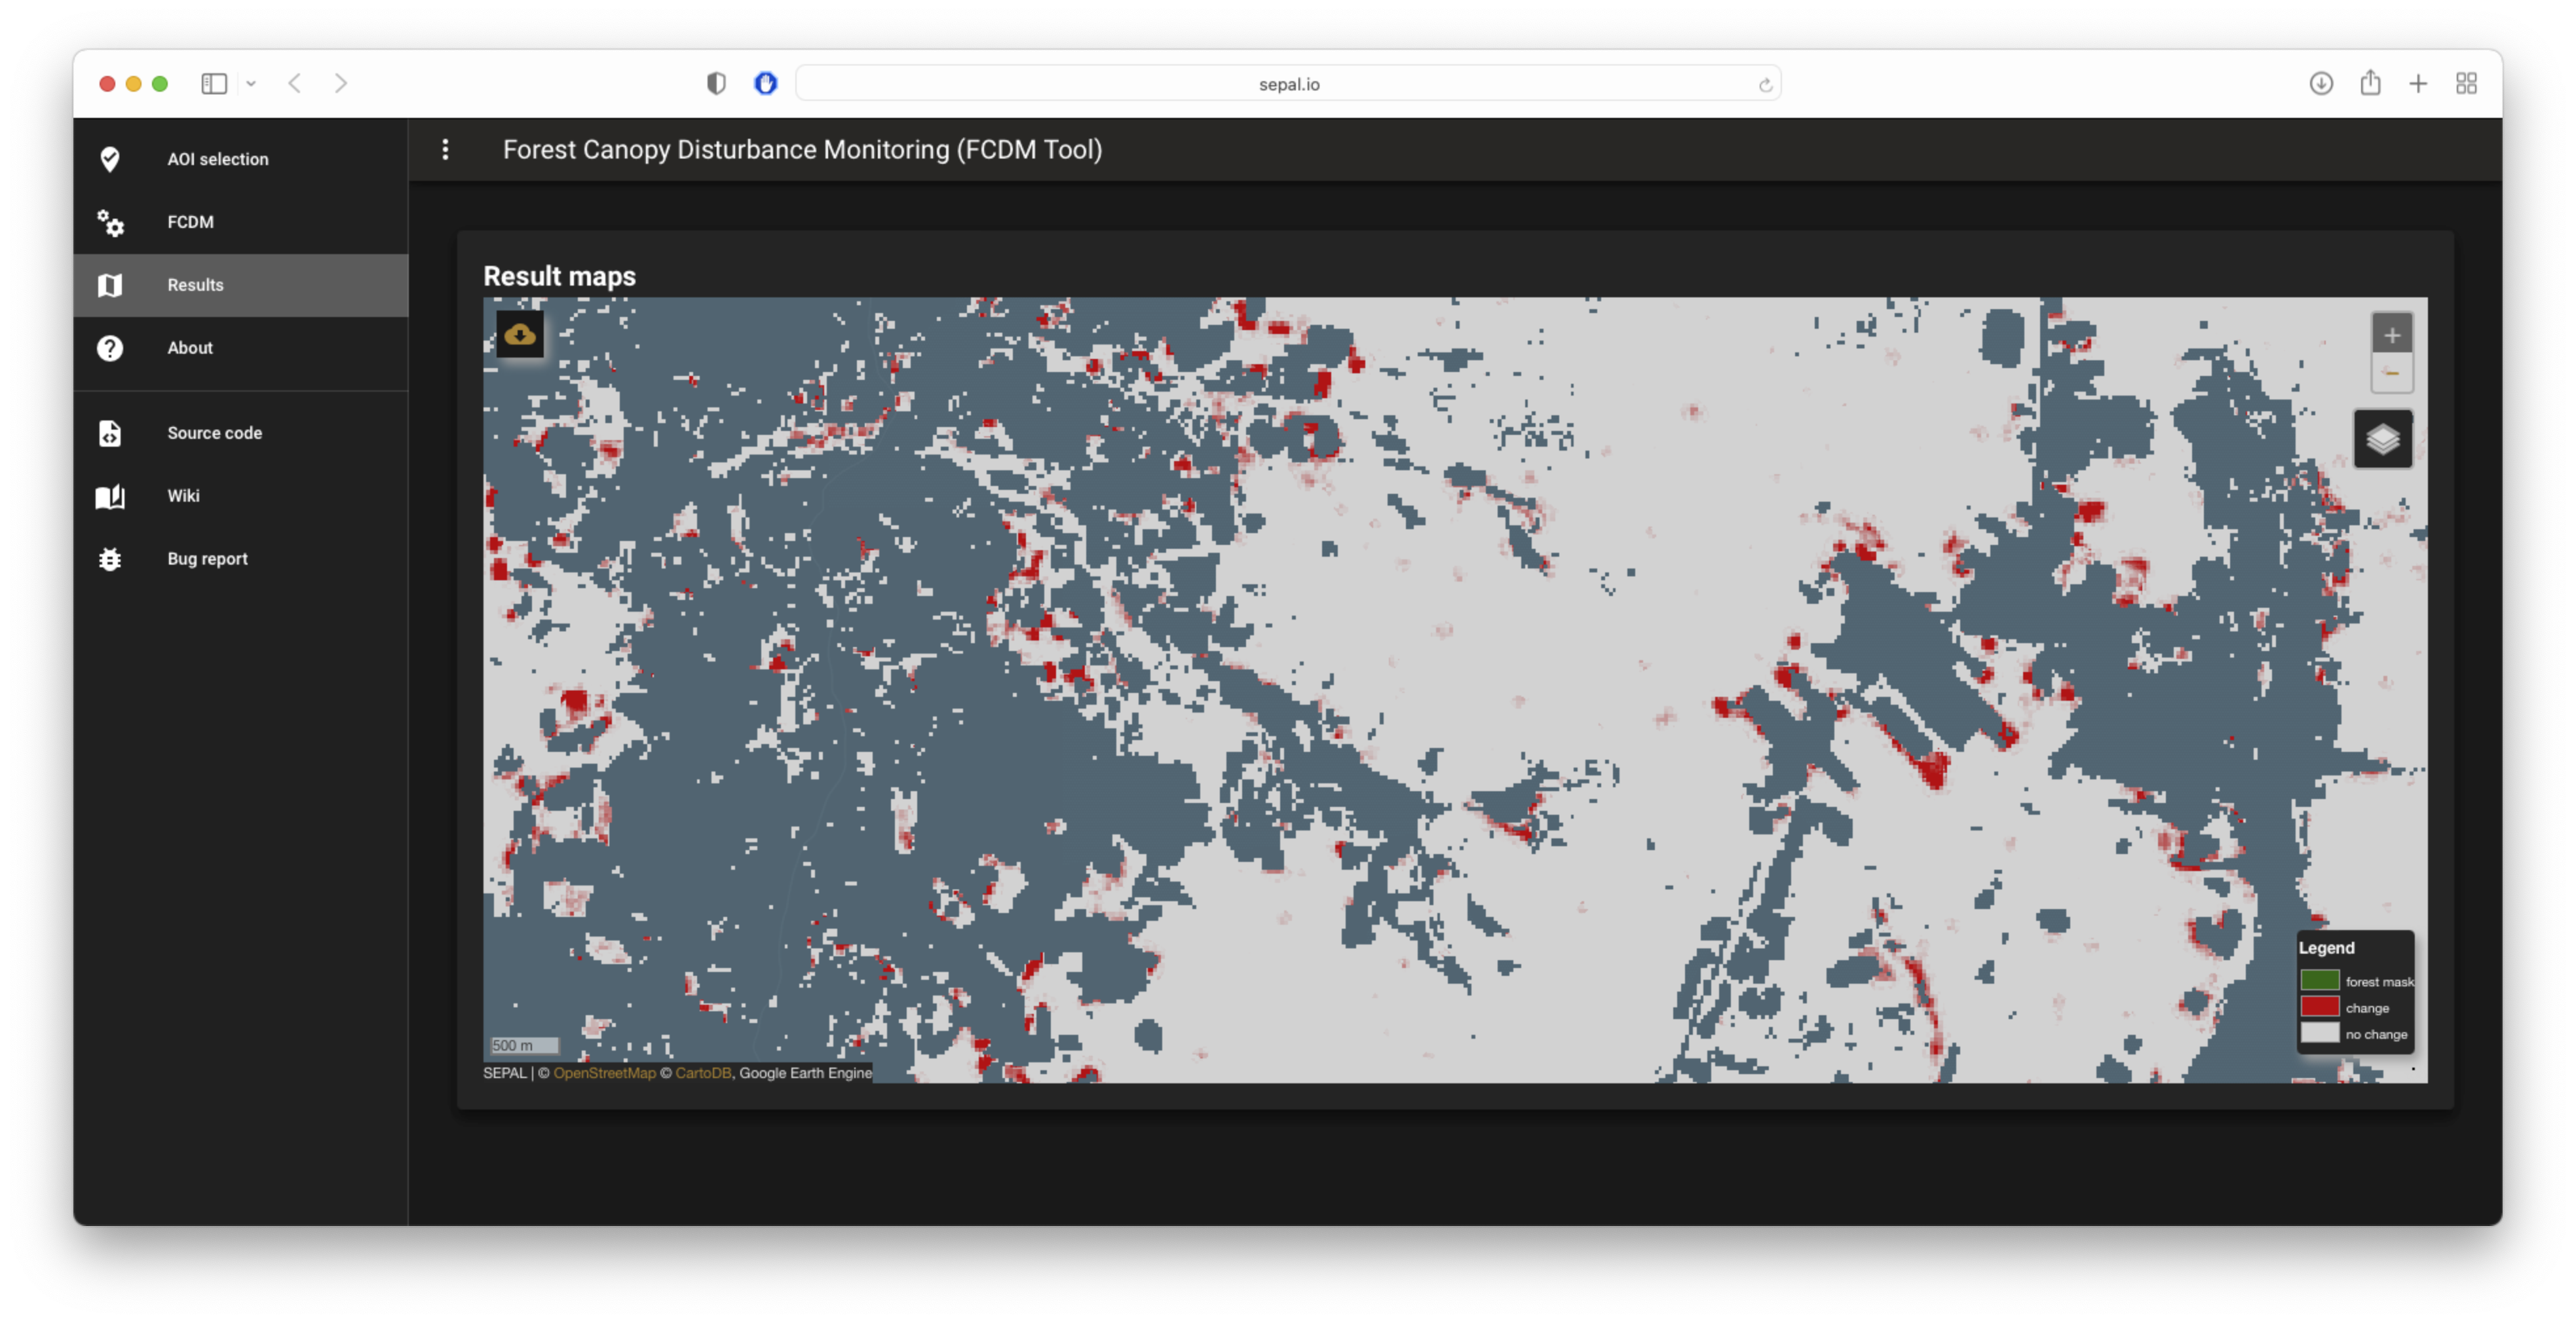Follow the CartoDB attribution link
Viewport: 2576px width, 1323px height.
702,1073
